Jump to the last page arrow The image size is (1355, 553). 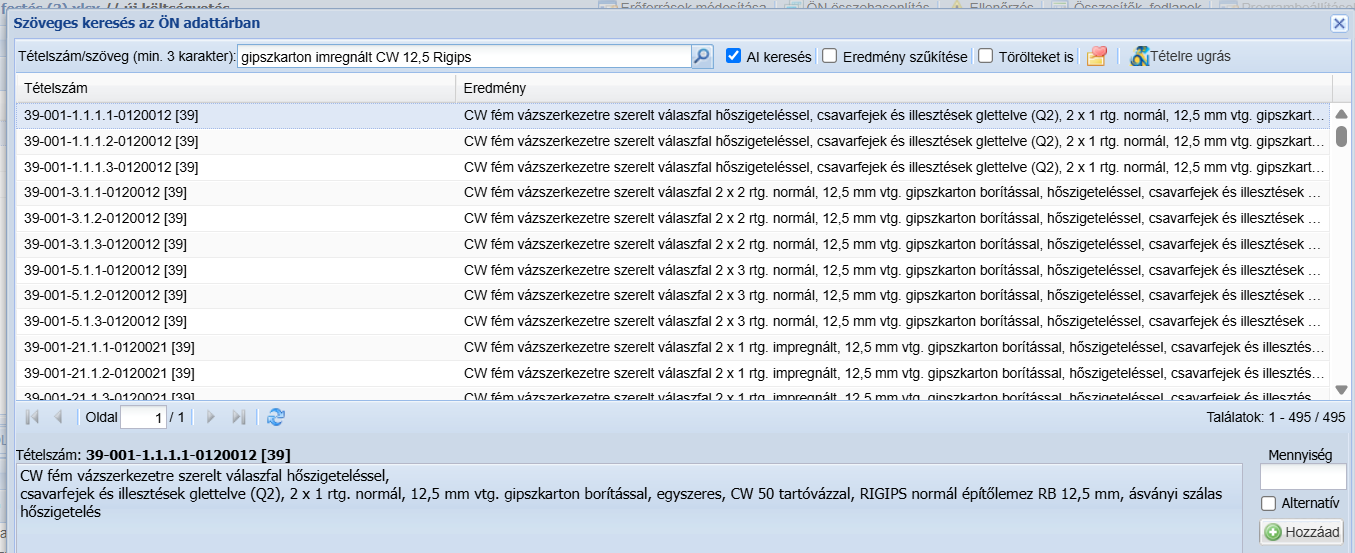(238, 417)
